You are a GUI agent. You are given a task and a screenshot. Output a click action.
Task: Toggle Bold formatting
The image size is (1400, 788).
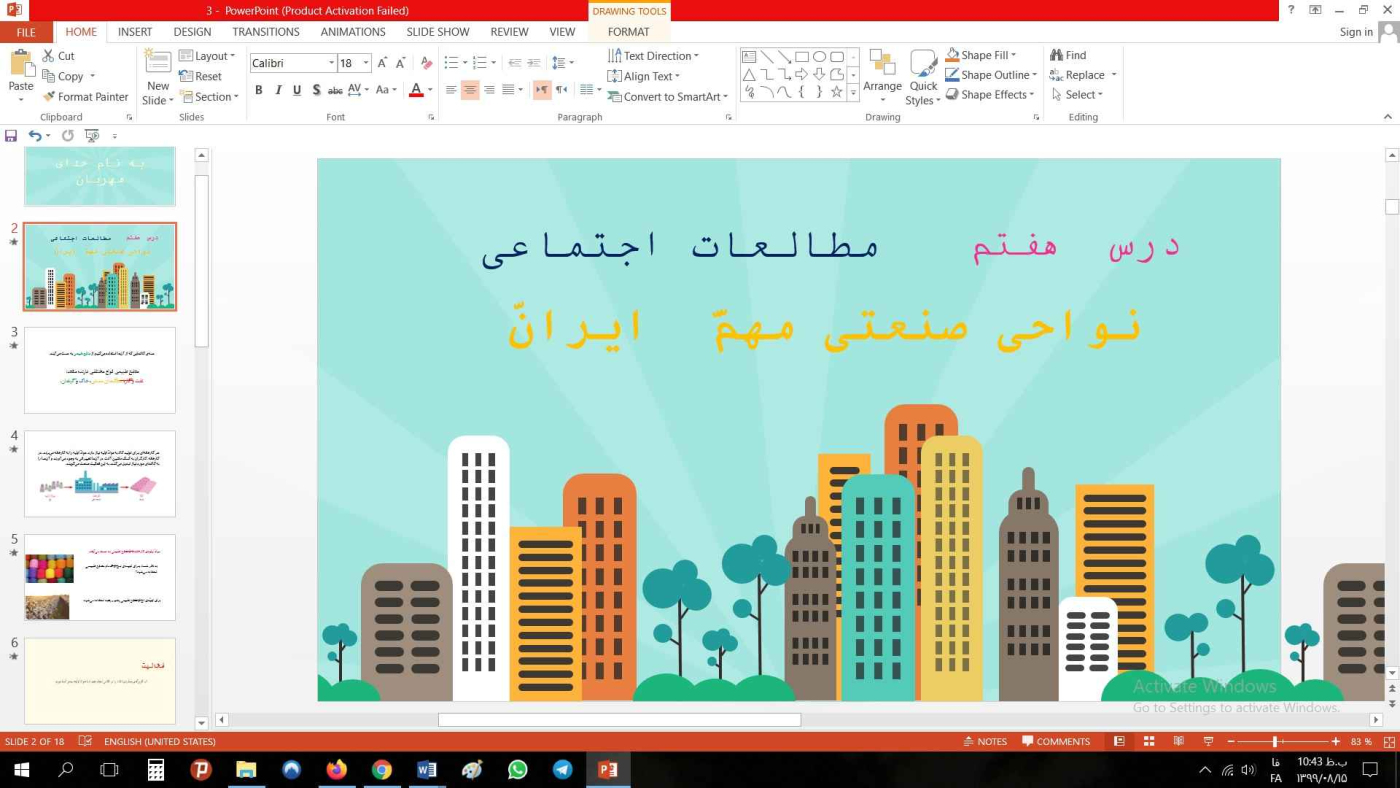(258, 90)
